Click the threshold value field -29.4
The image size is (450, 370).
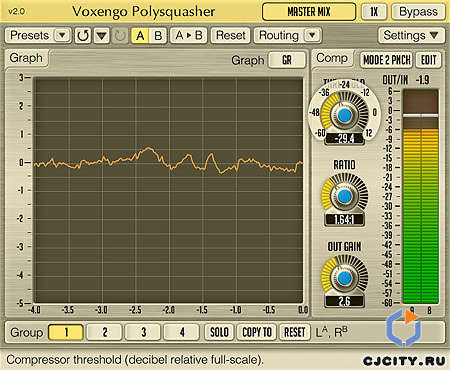point(344,138)
